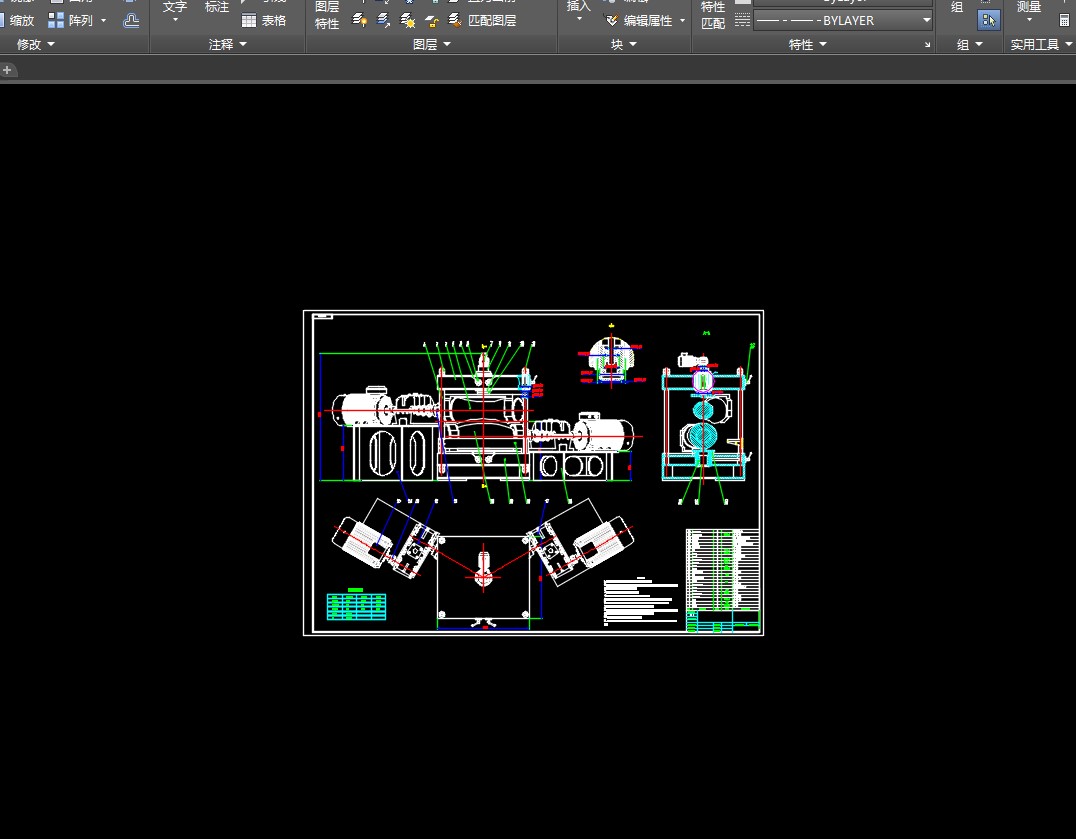Viewport: 1076px width, 839px height.
Task: Expand the Group (组) panel
Action: point(970,45)
